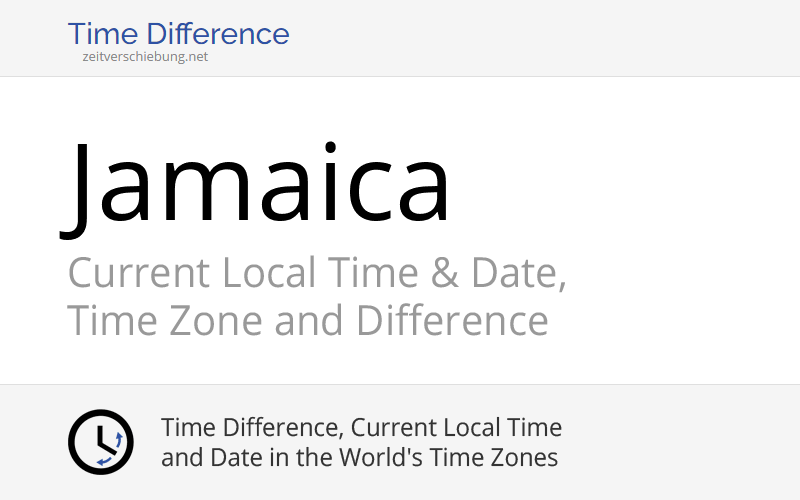Click footer line "Time Difference, Current Local Time"

coord(361,428)
